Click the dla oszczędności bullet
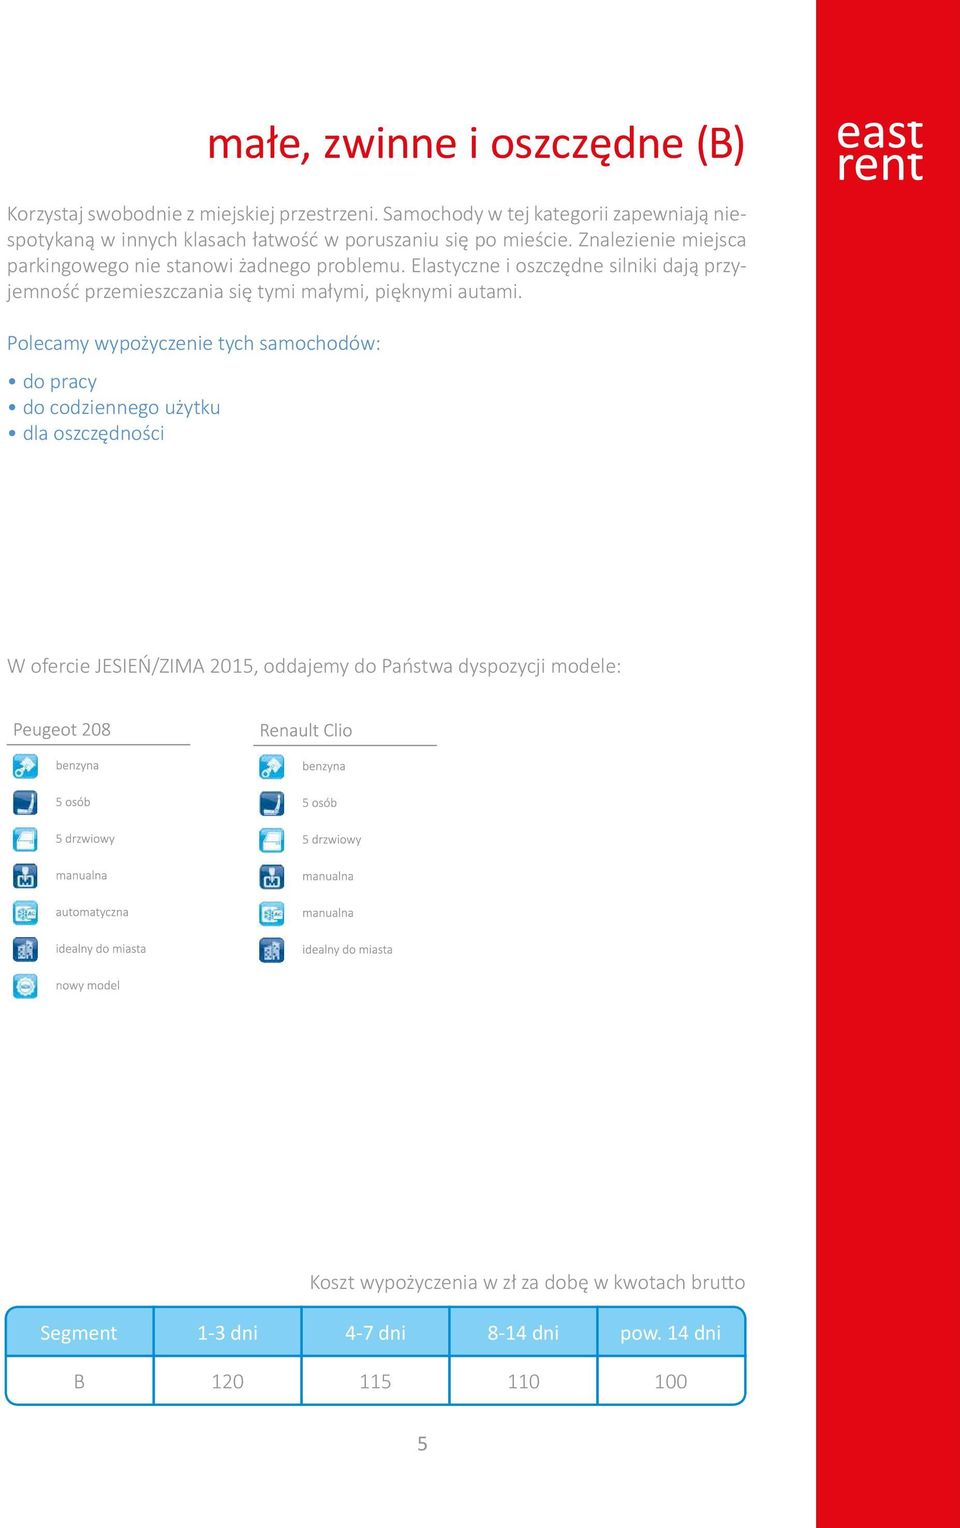Viewport: 960px width, 1528px height. click(x=86, y=433)
